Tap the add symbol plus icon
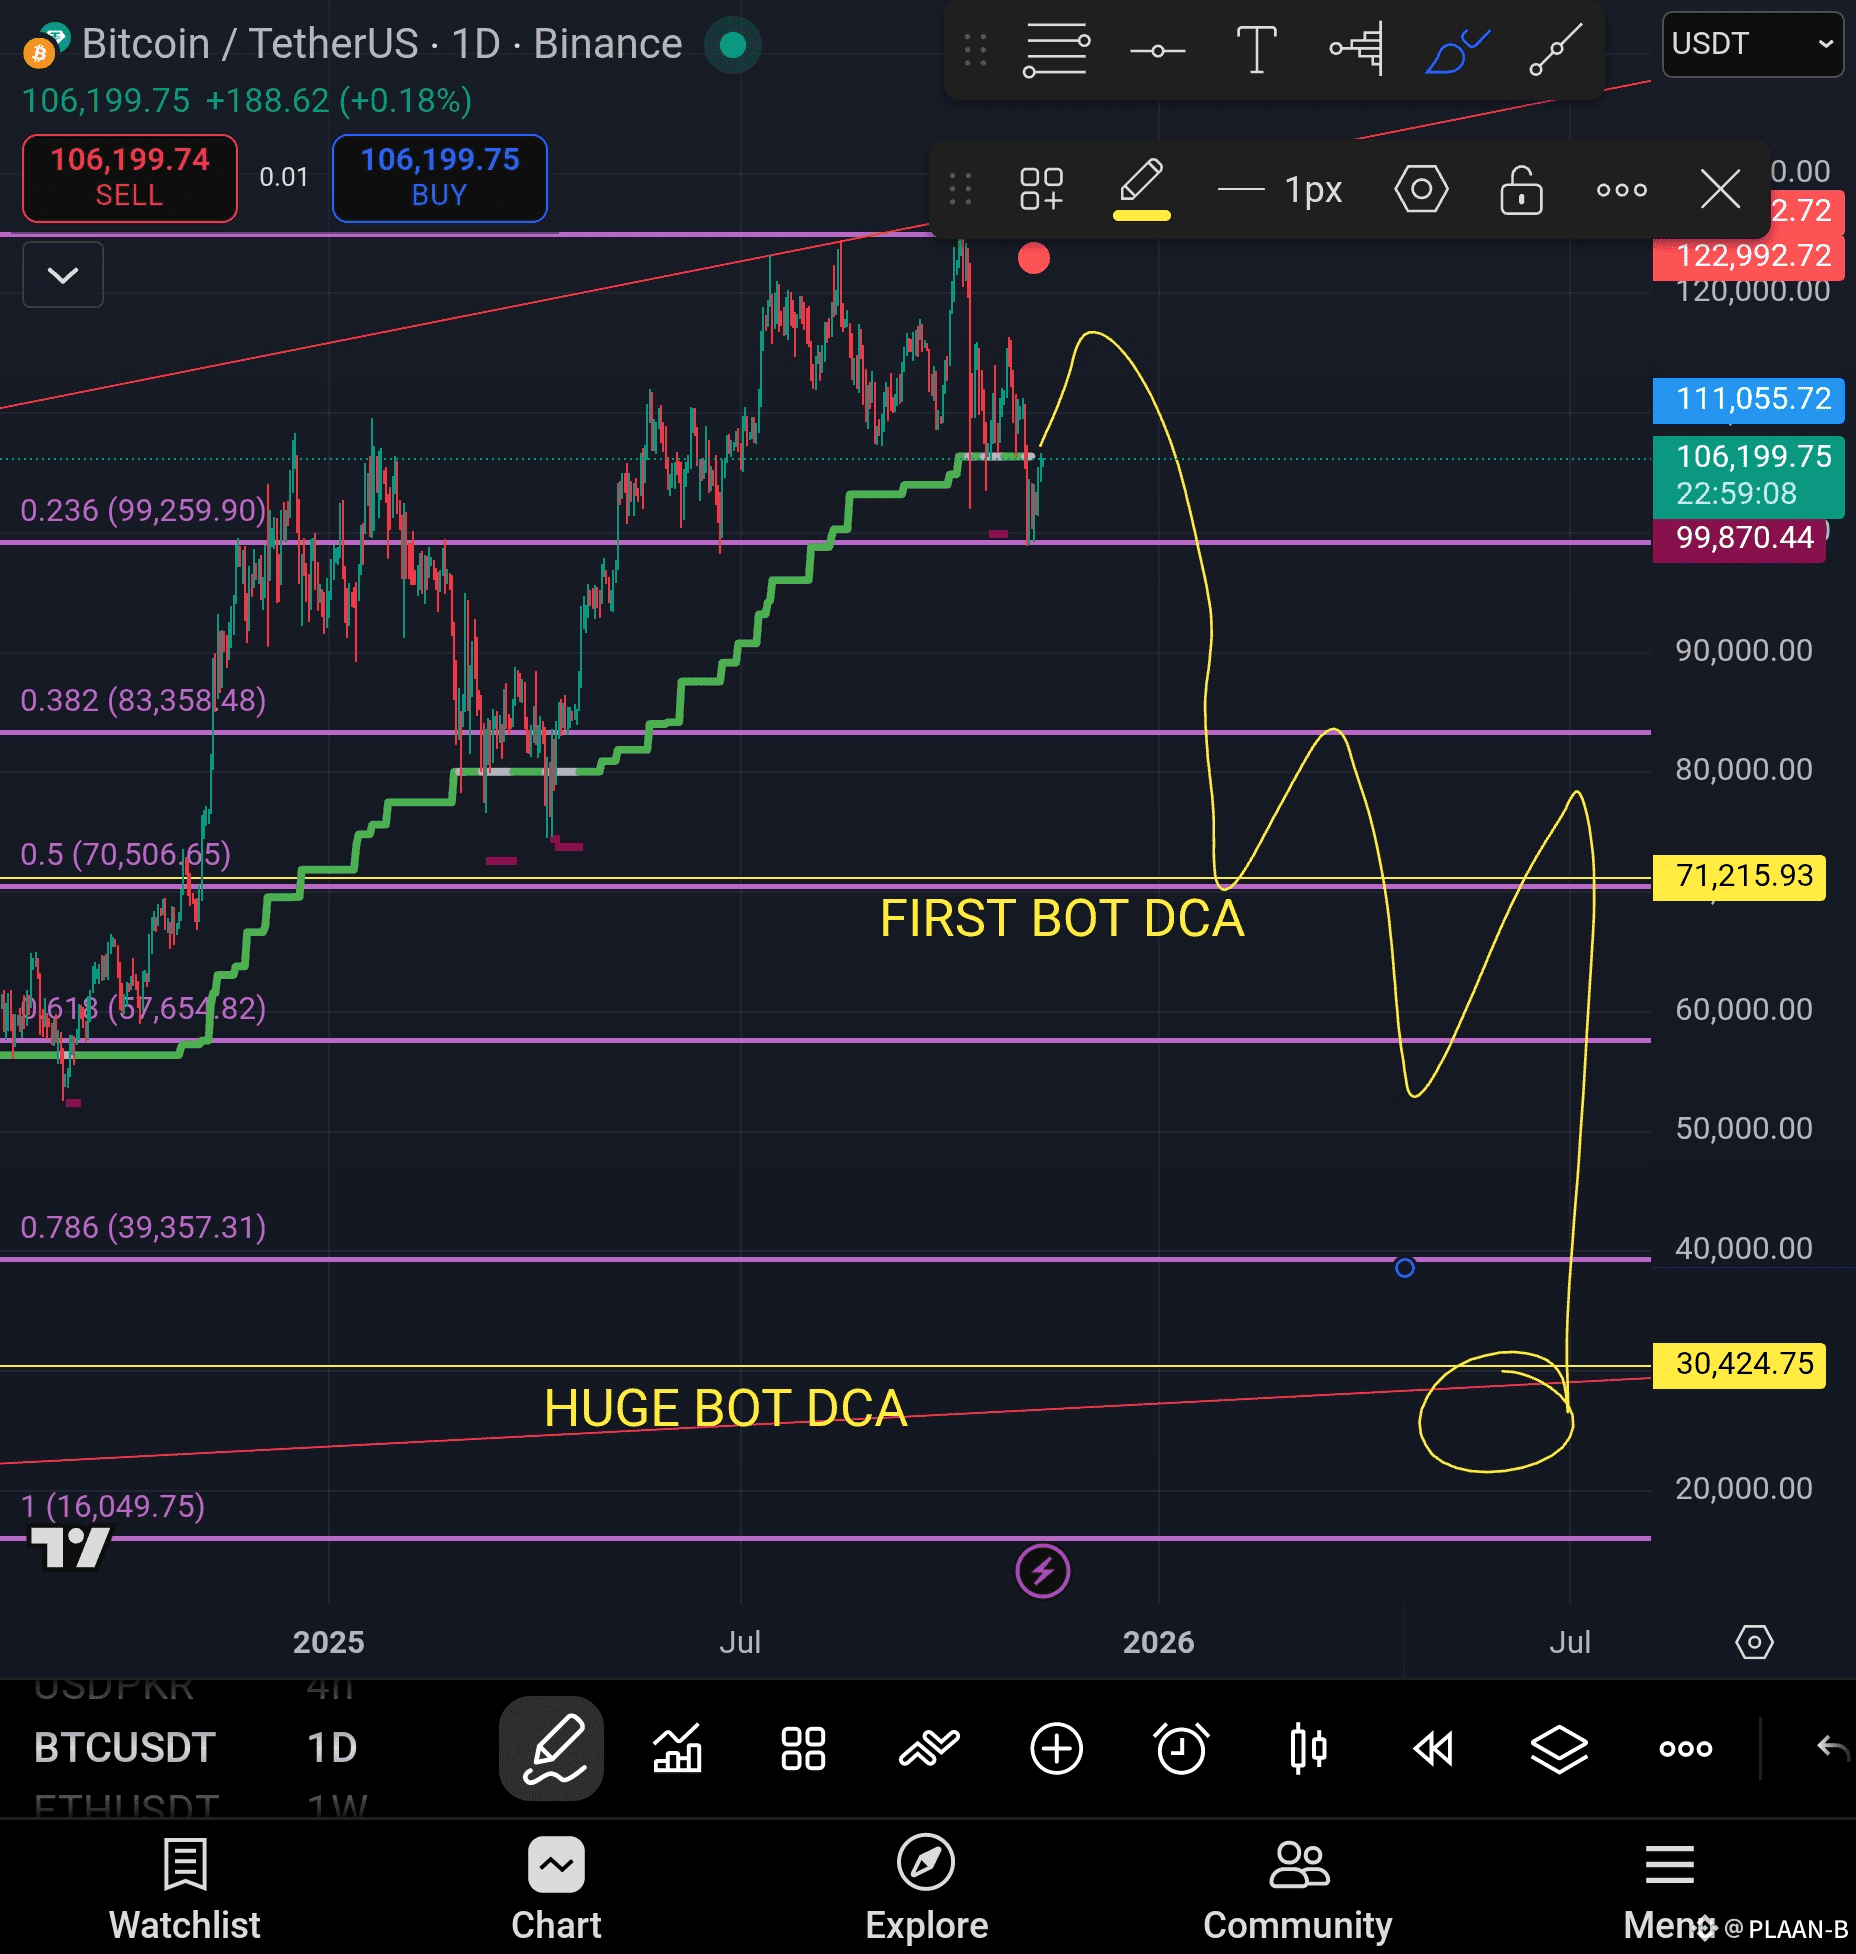 tap(1056, 1748)
